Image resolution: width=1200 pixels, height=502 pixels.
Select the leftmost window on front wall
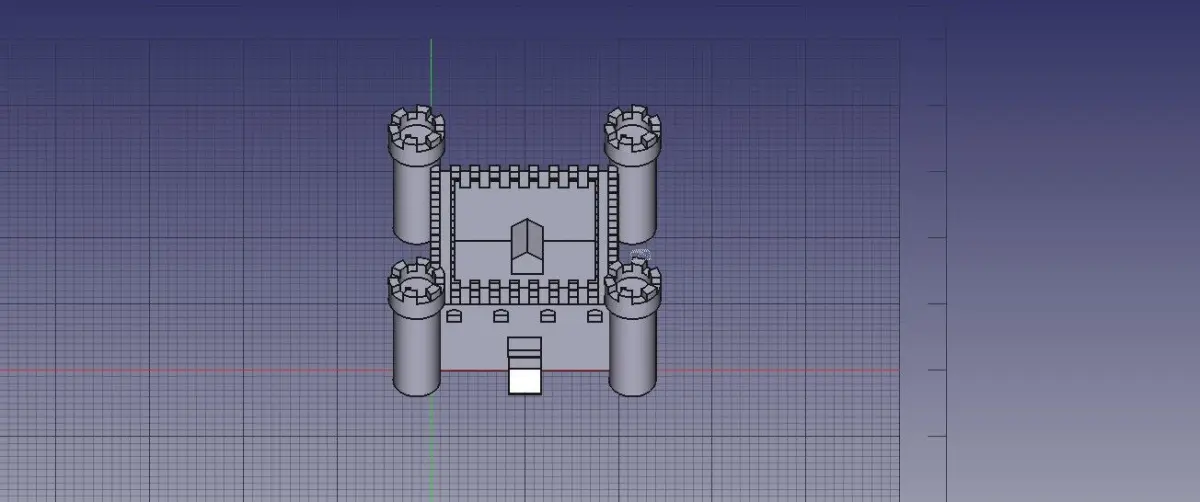point(453,316)
